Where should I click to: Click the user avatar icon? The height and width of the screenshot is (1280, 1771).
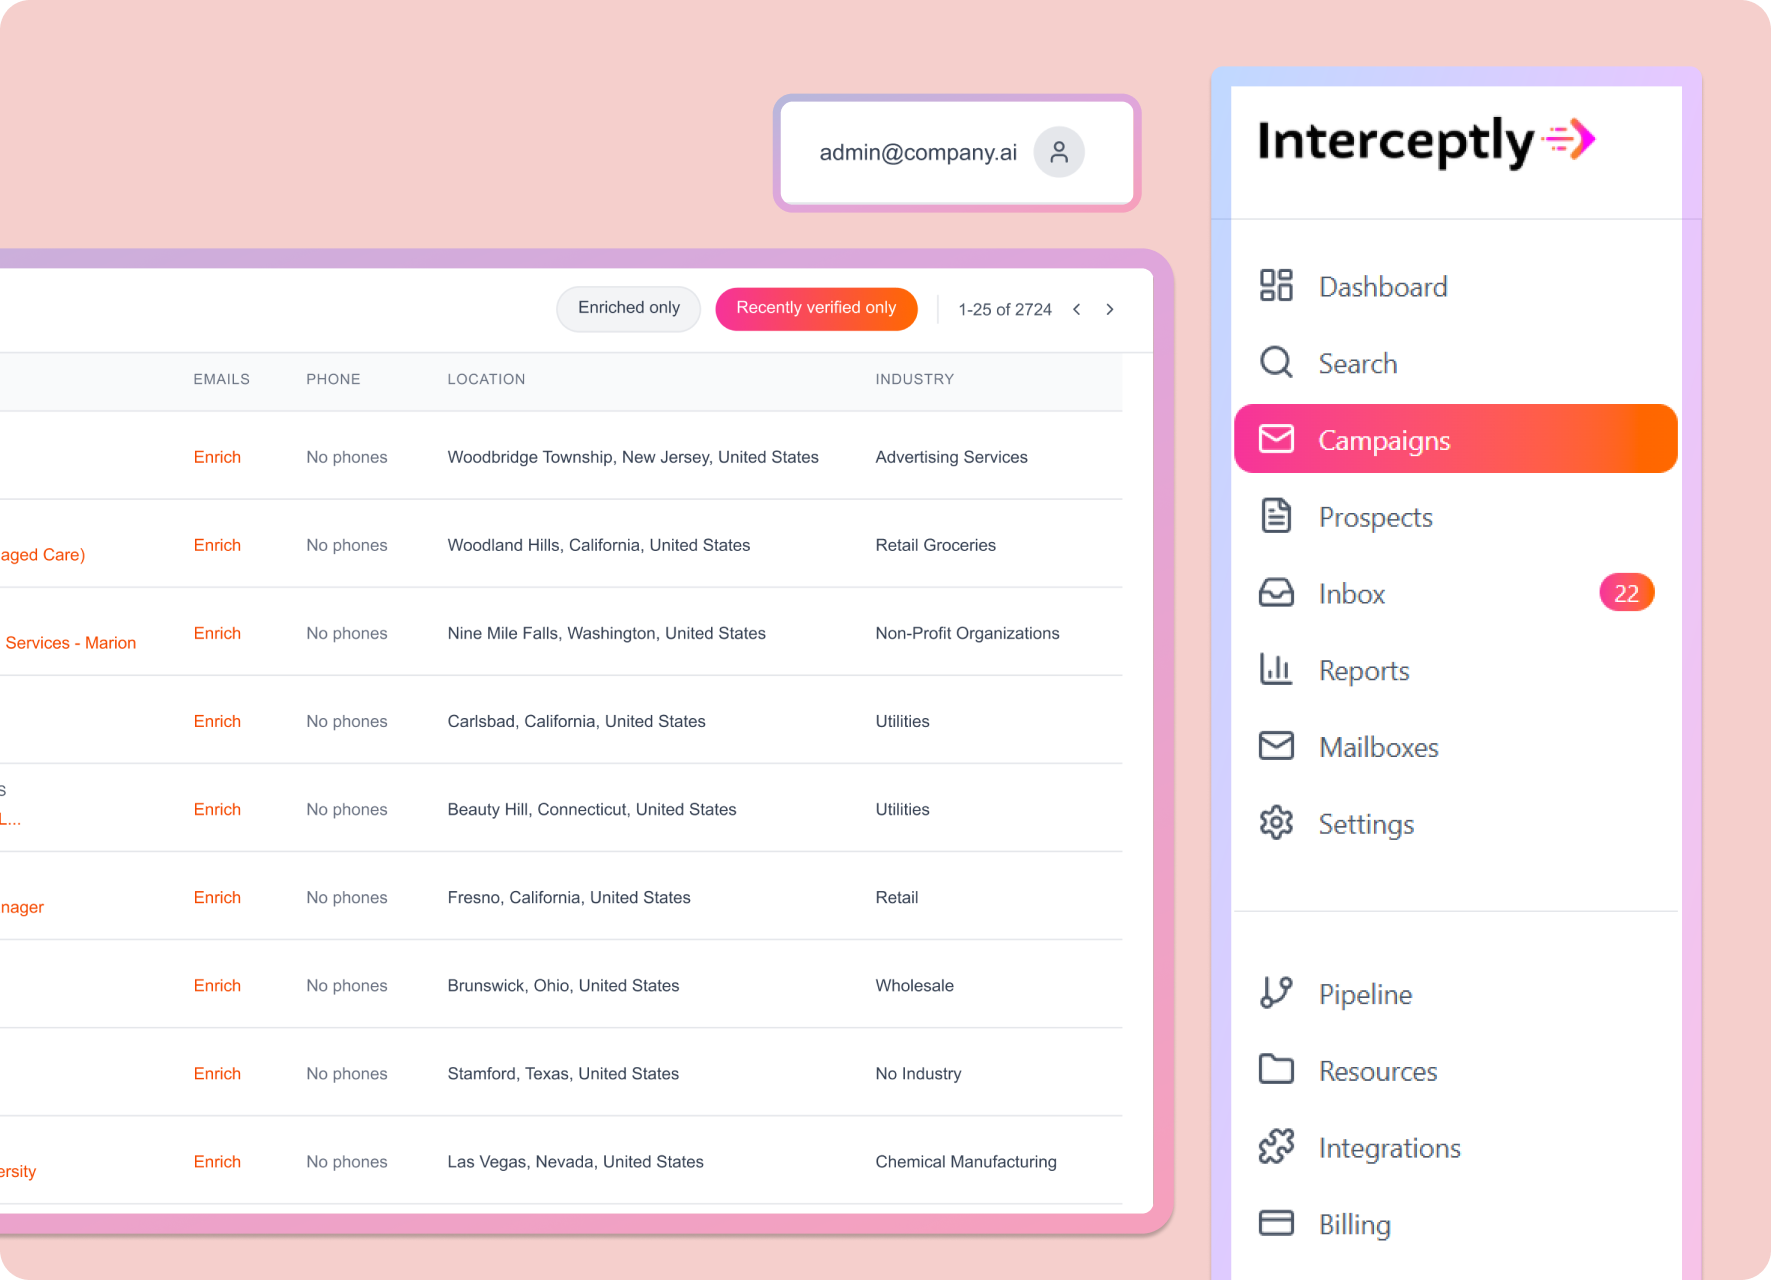tap(1059, 152)
